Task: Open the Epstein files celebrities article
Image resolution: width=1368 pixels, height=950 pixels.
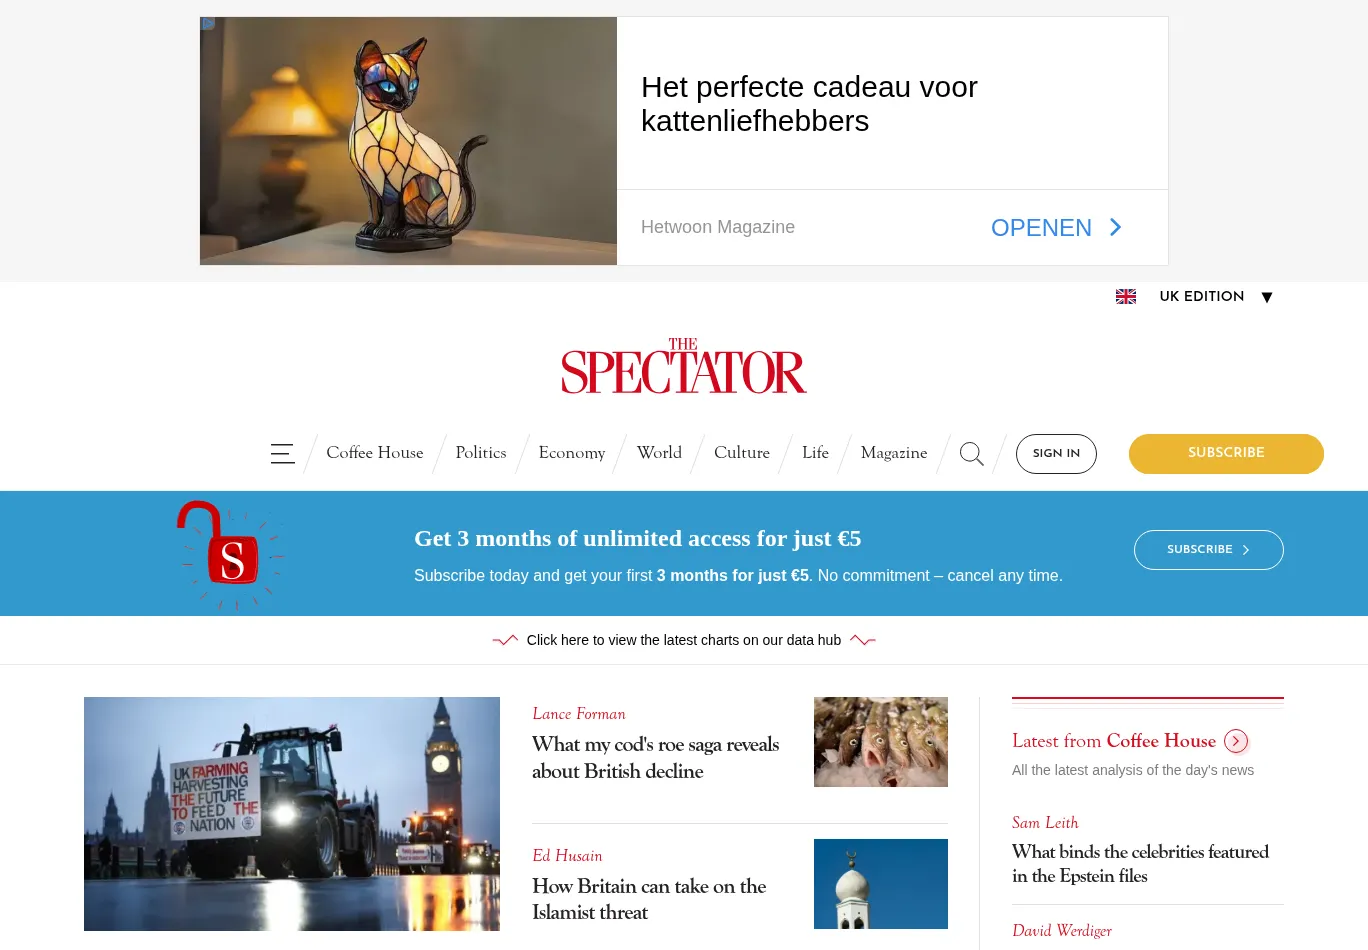Action: point(1140,864)
